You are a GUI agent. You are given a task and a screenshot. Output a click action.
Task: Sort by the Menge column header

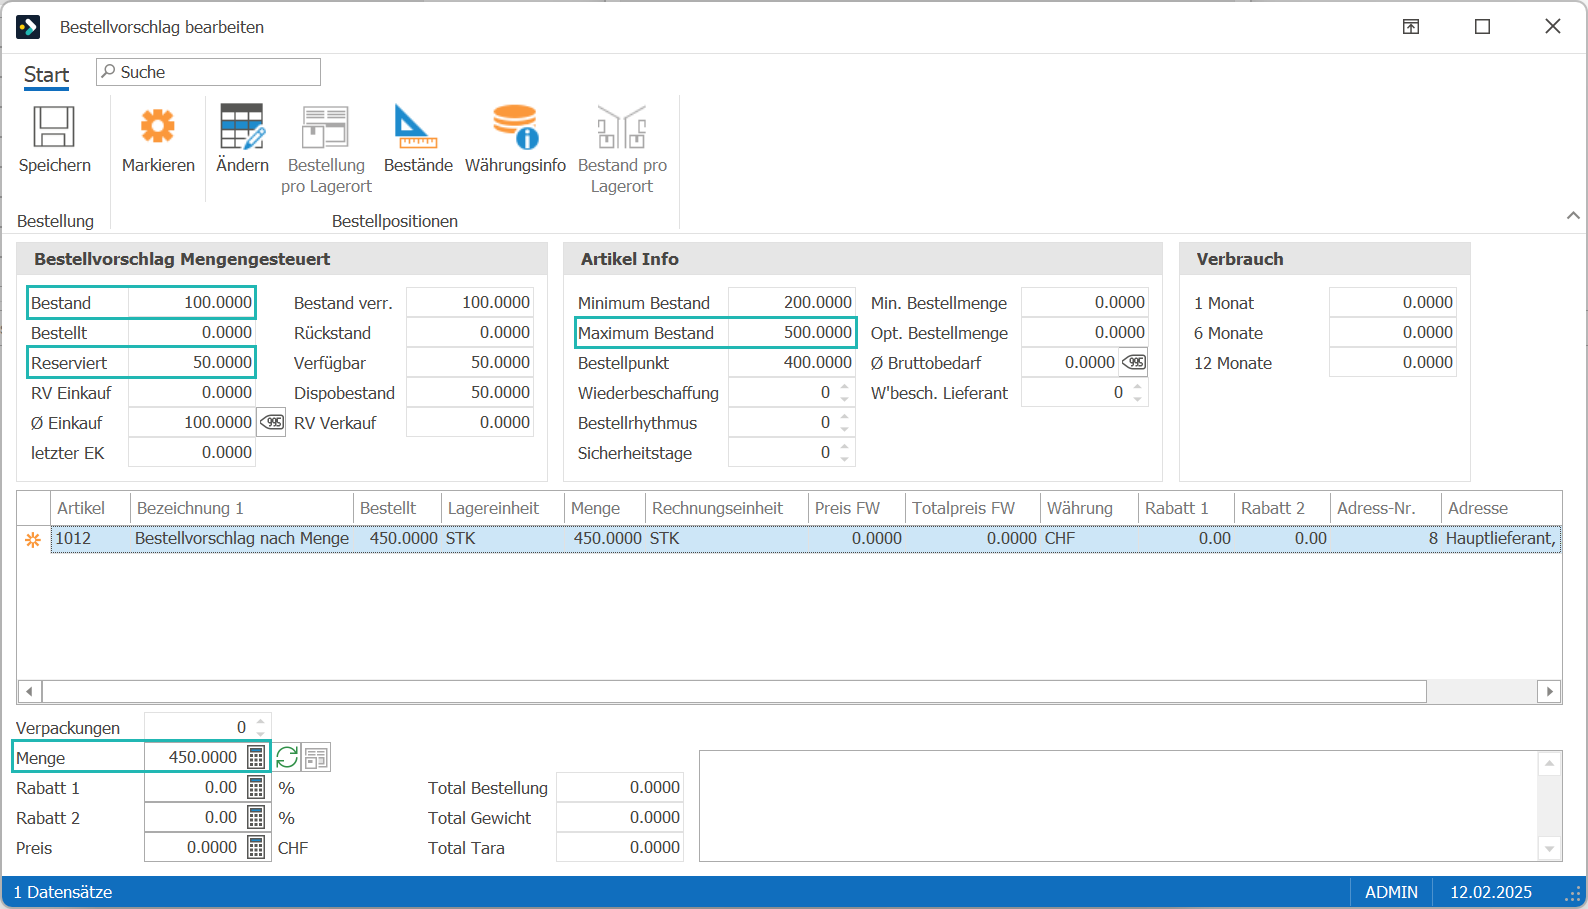click(x=605, y=508)
